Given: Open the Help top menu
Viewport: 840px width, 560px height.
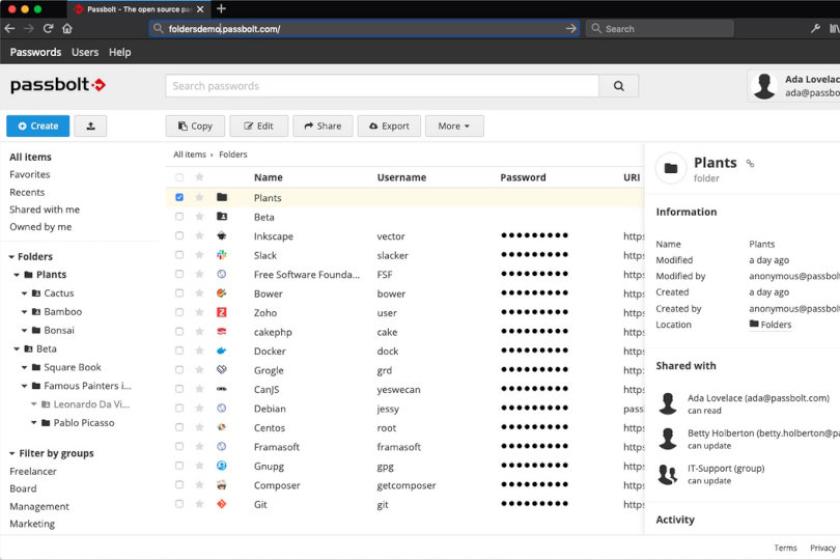Looking at the screenshot, I should 120,52.
